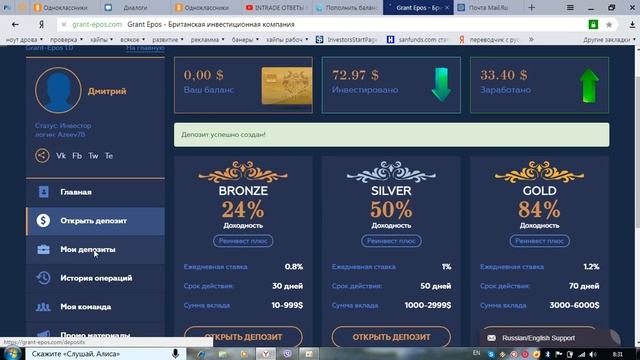Viewport: 640px width, 360px height.
Task: Open История операций menu item
Action: click(96, 278)
